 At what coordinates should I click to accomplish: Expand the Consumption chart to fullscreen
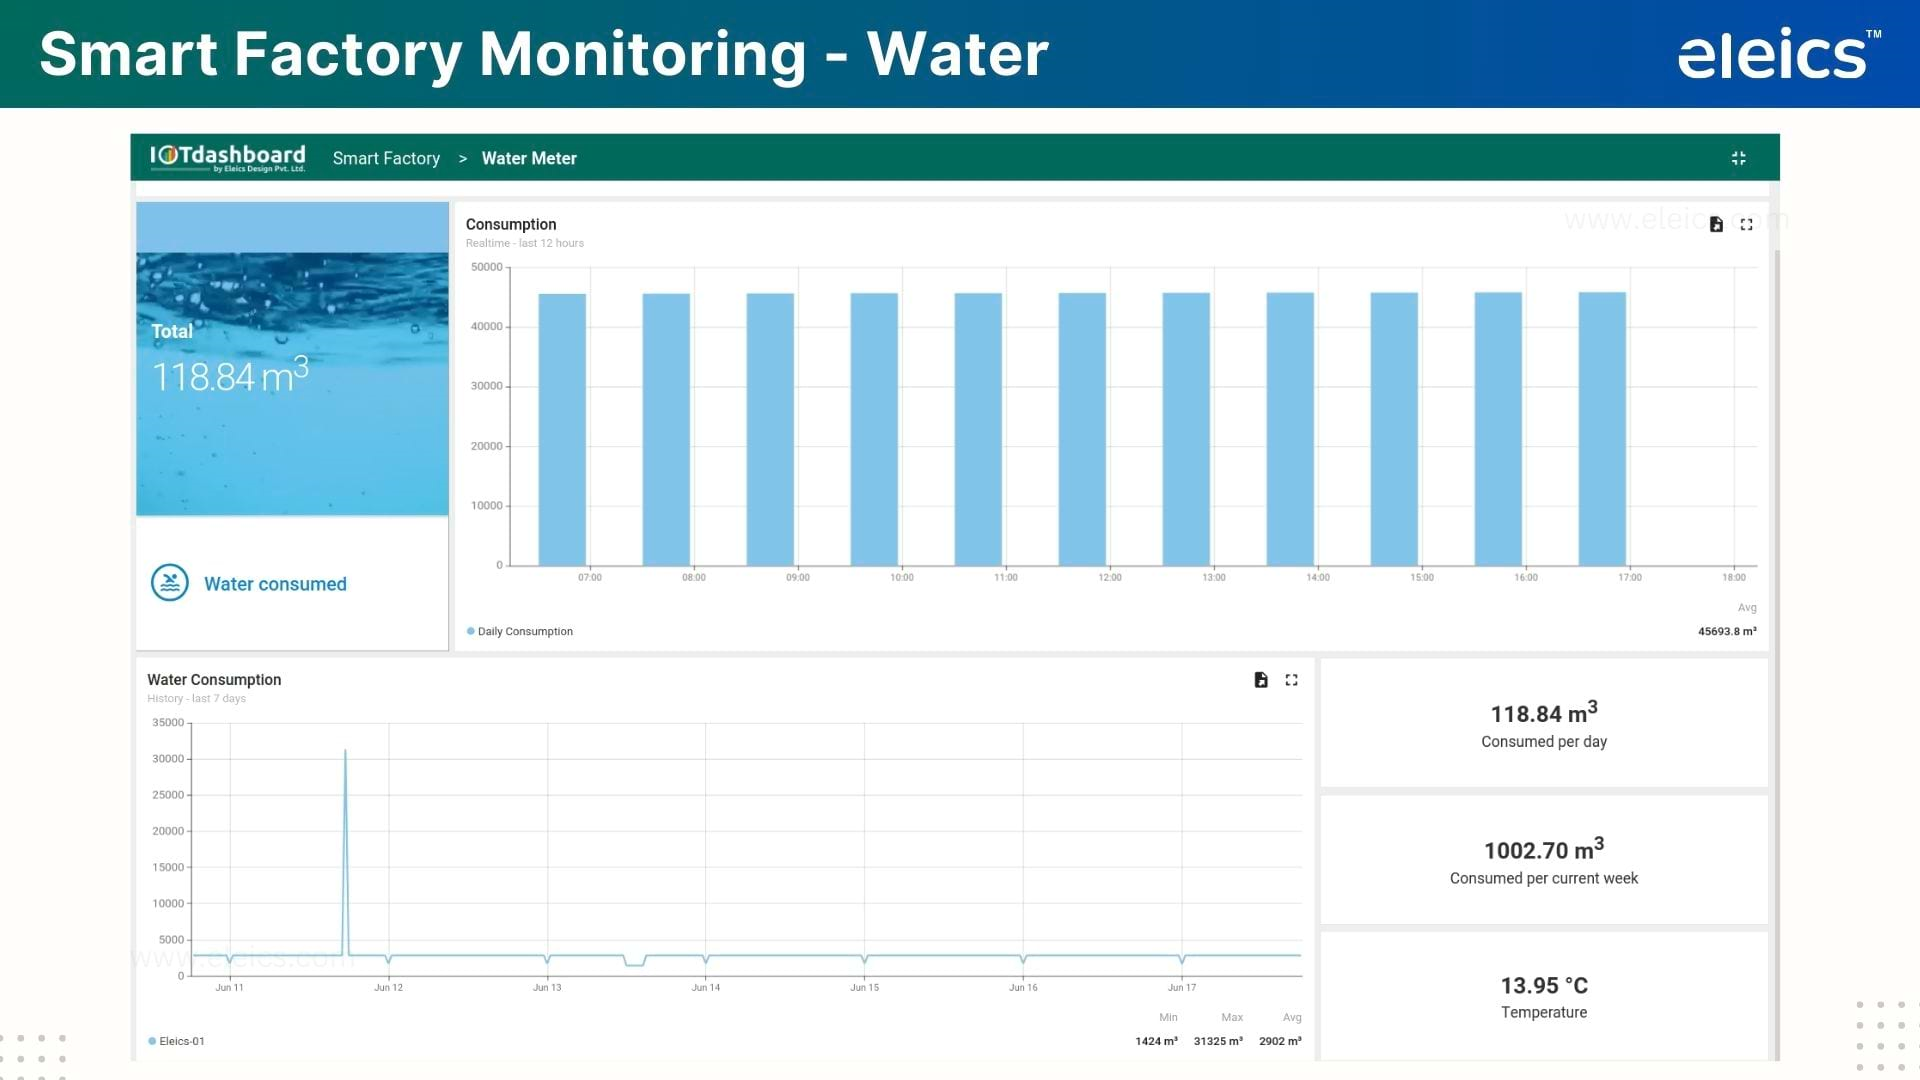(x=1746, y=224)
